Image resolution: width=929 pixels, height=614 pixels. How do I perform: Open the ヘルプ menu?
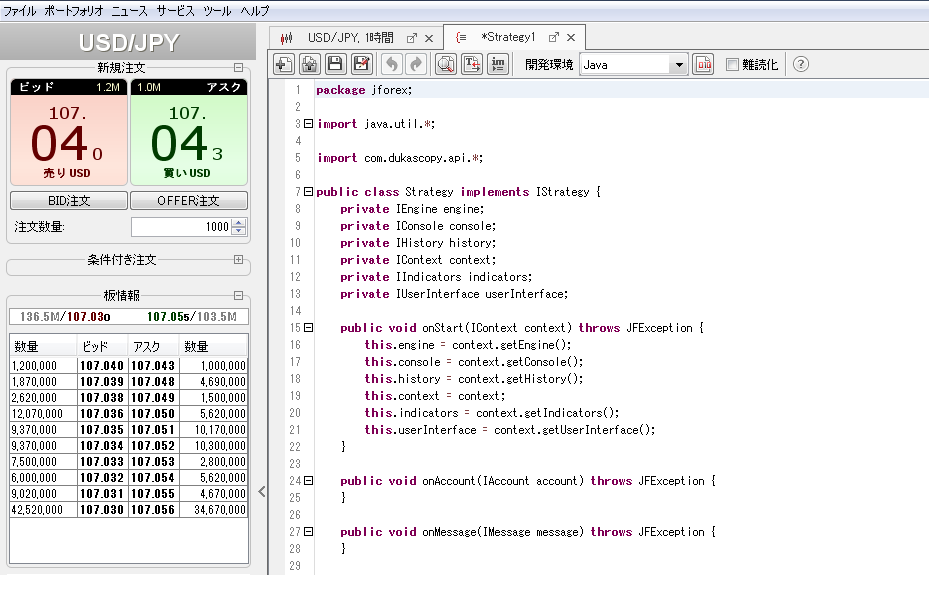(x=255, y=11)
